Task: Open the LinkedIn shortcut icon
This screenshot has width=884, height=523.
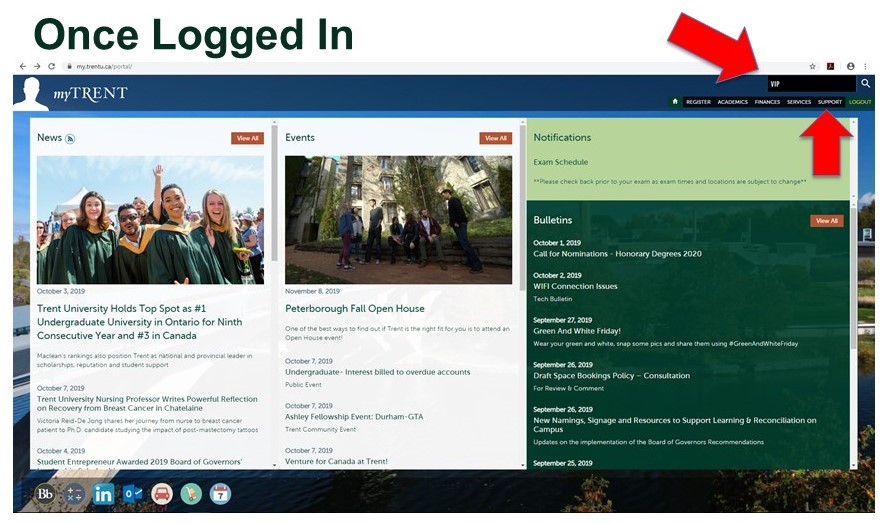Action: 103,494
